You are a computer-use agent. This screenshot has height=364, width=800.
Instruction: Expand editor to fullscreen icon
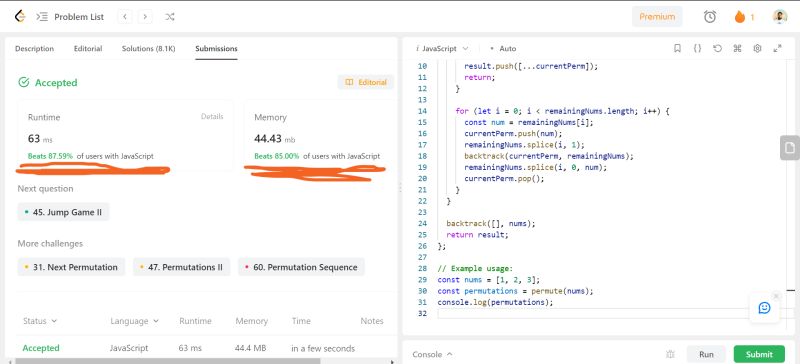coord(778,48)
